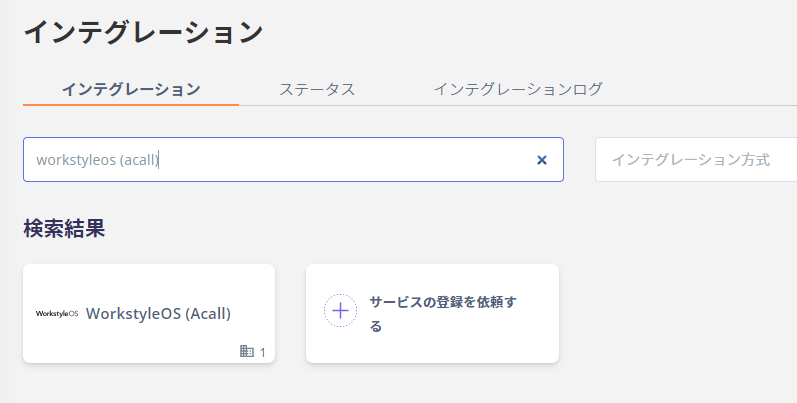Open the インテグレーションログ tab
Image resolution: width=797 pixels, height=403 pixels.
point(518,89)
